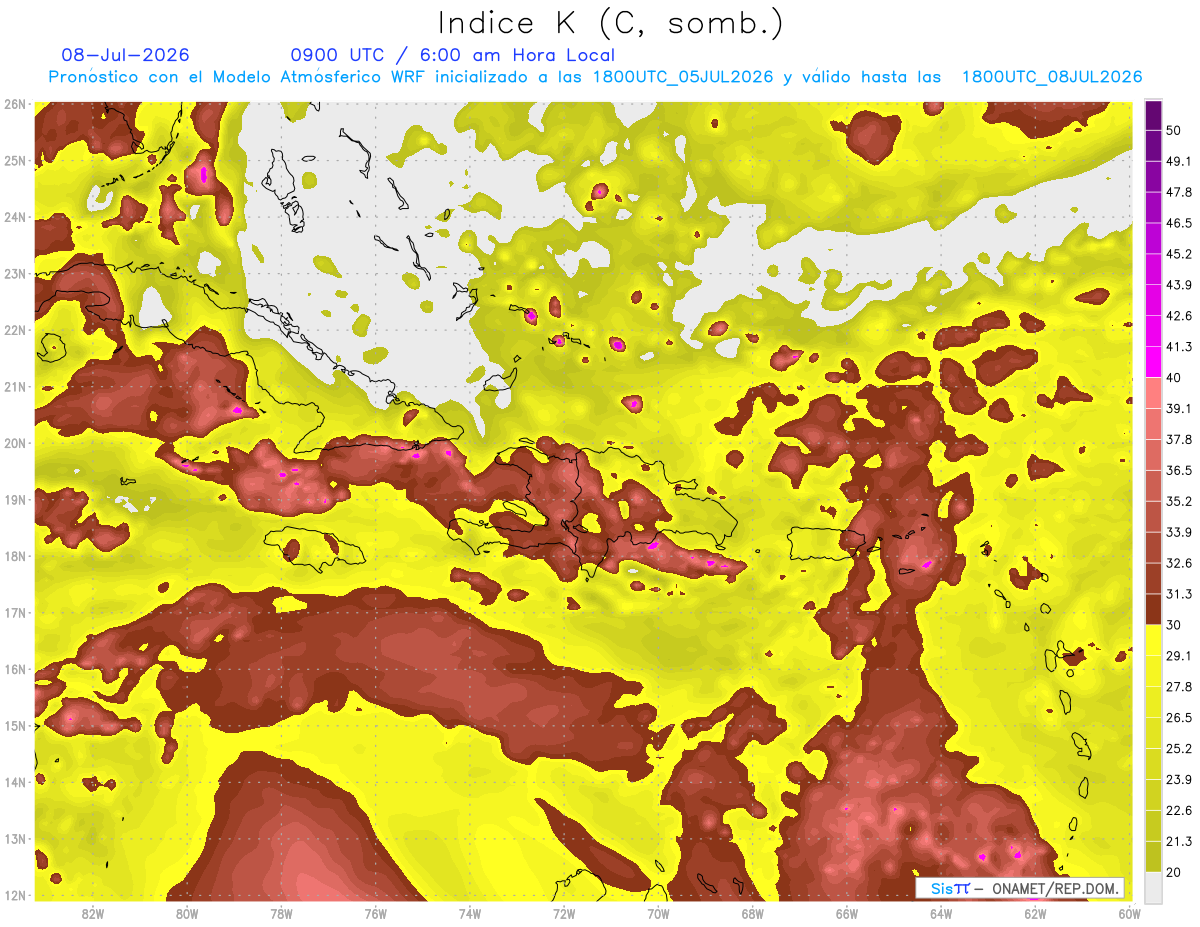Select the 21N latitude label
Image resolution: width=1200 pixels, height=927 pixels.
[x=15, y=387]
